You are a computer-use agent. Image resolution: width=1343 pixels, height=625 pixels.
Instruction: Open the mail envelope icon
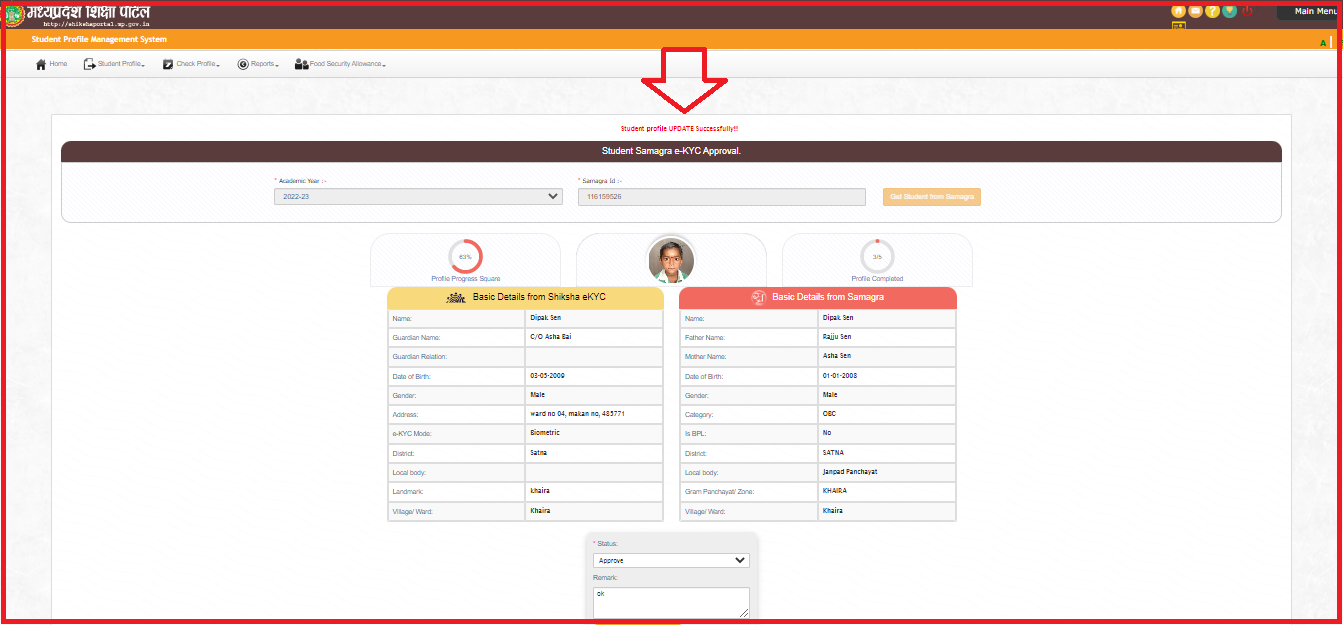pos(1195,11)
